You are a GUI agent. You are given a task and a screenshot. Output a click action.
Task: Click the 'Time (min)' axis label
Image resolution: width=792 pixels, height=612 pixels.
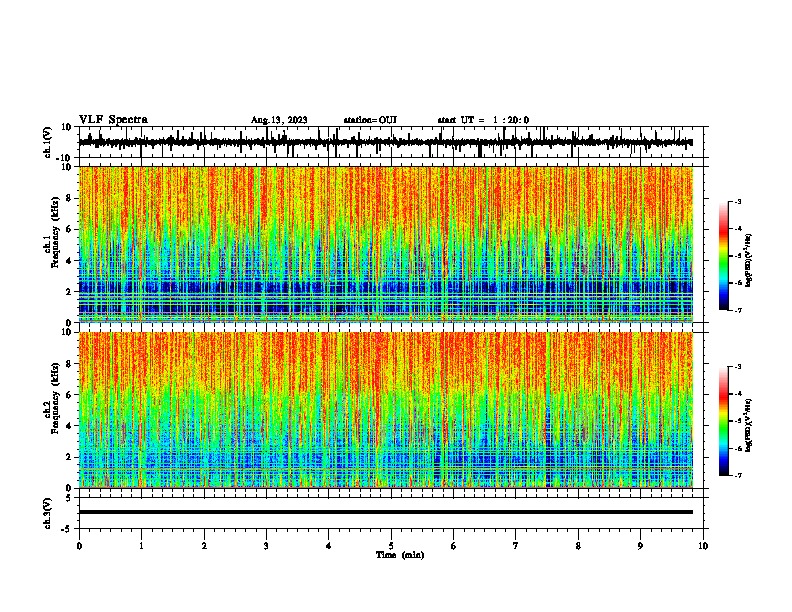click(x=400, y=555)
